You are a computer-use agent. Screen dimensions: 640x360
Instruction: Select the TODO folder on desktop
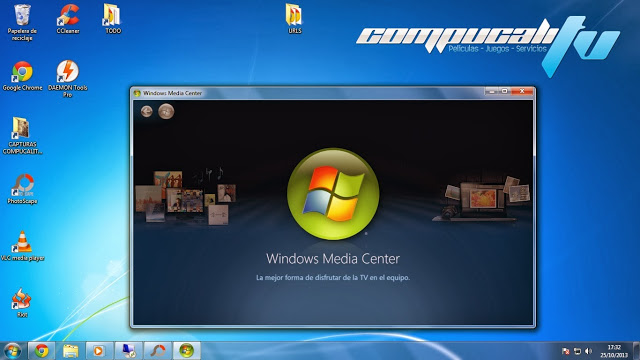tap(112, 19)
